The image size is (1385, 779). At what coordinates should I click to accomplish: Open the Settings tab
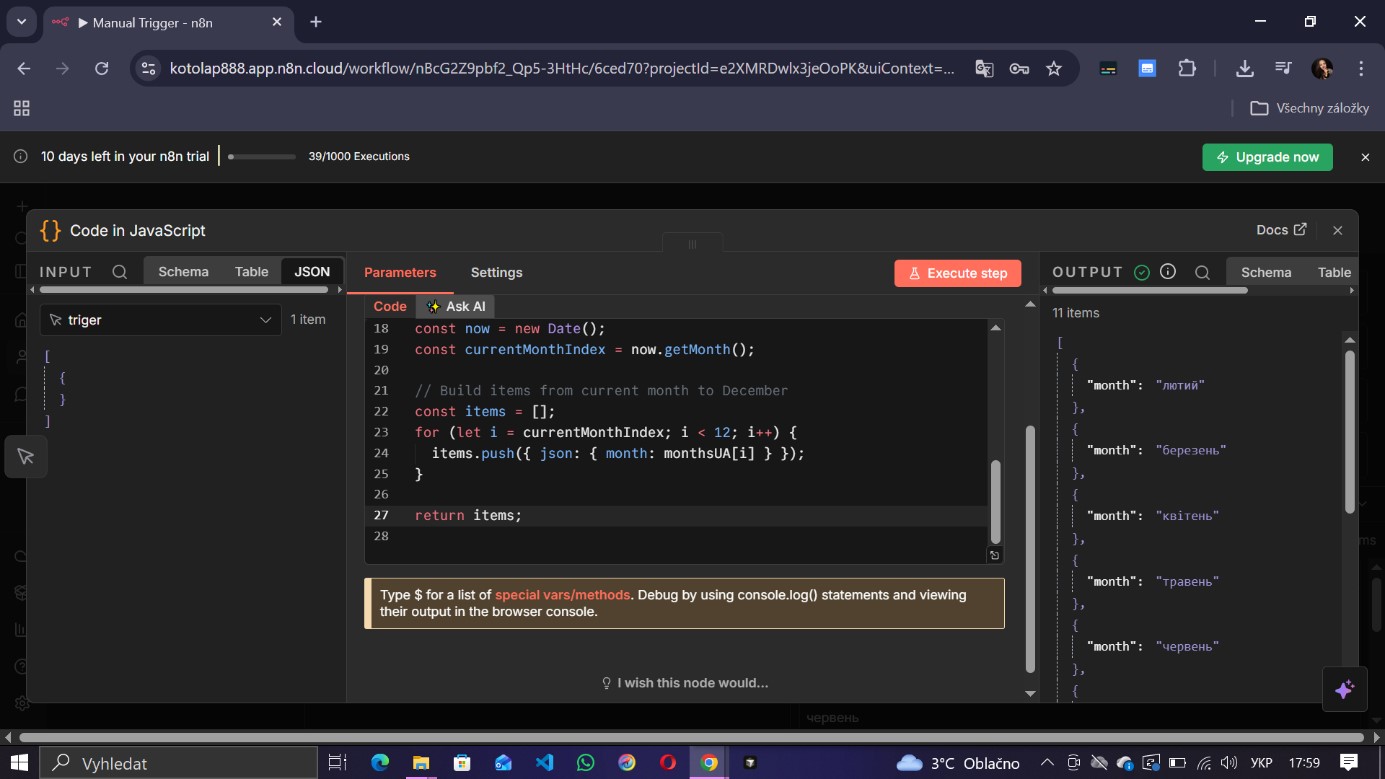point(497,272)
